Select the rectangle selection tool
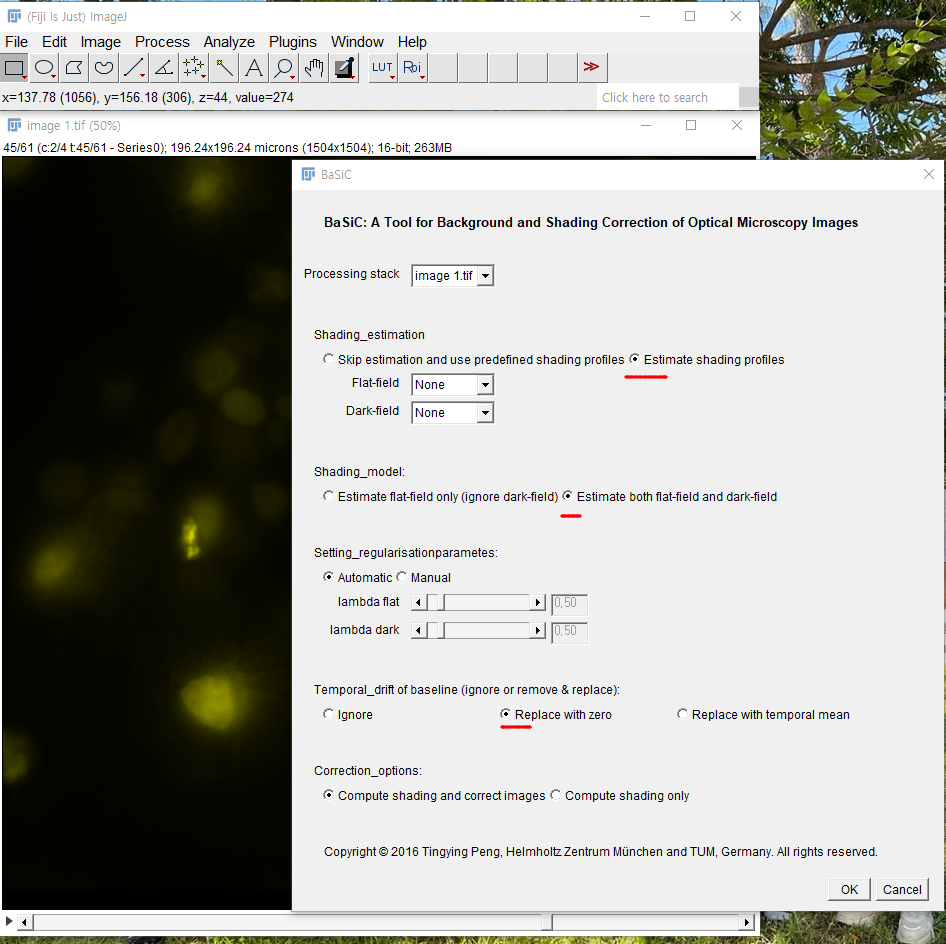 coord(14,67)
